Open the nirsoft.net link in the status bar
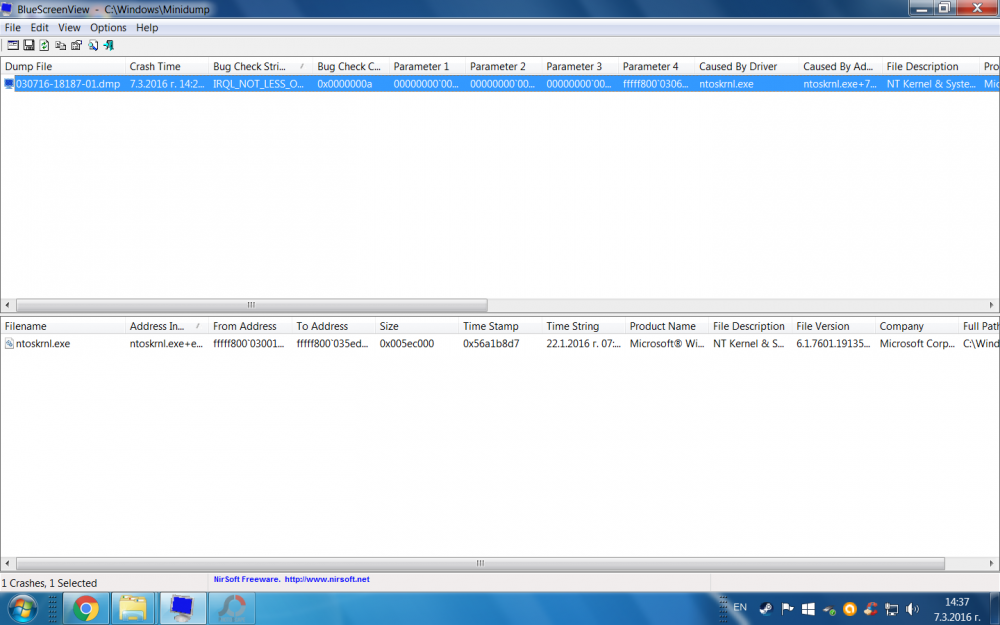This screenshot has height=625, width=1000. [327, 579]
